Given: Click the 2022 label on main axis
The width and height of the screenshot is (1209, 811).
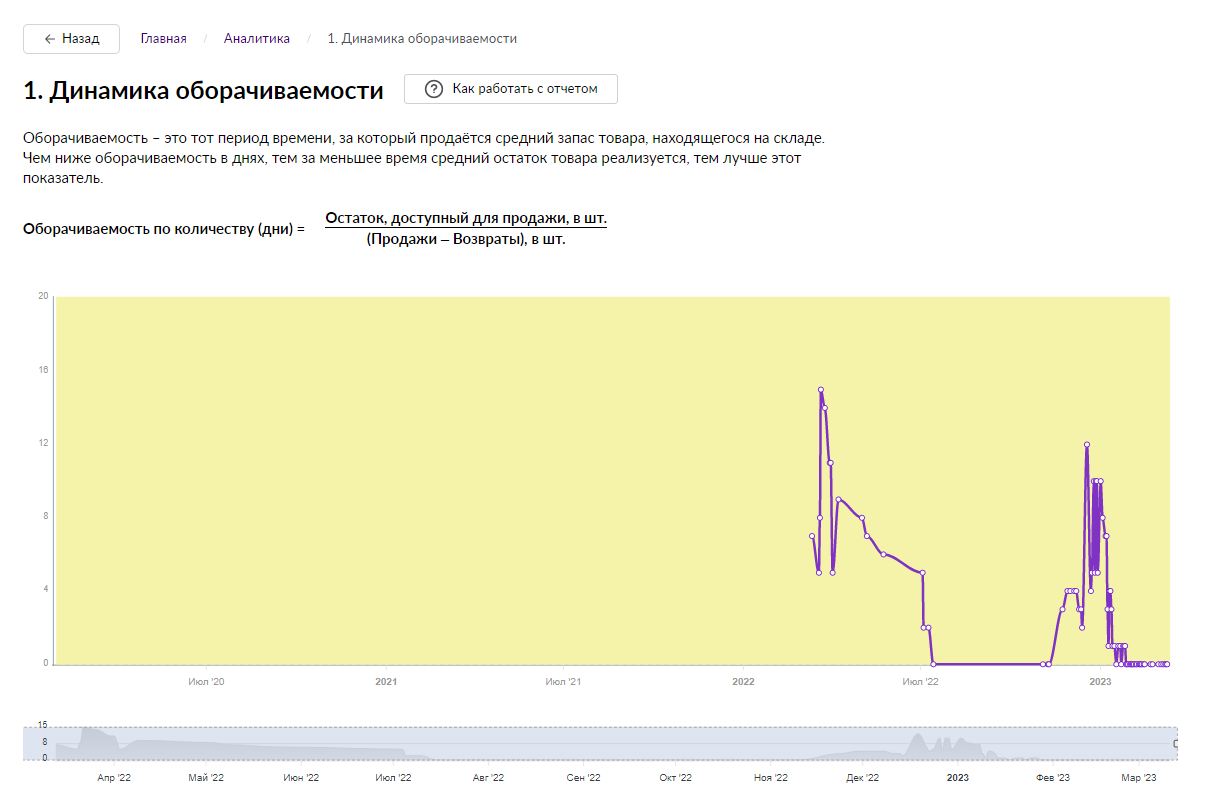Looking at the screenshot, I should click(743, 681).
